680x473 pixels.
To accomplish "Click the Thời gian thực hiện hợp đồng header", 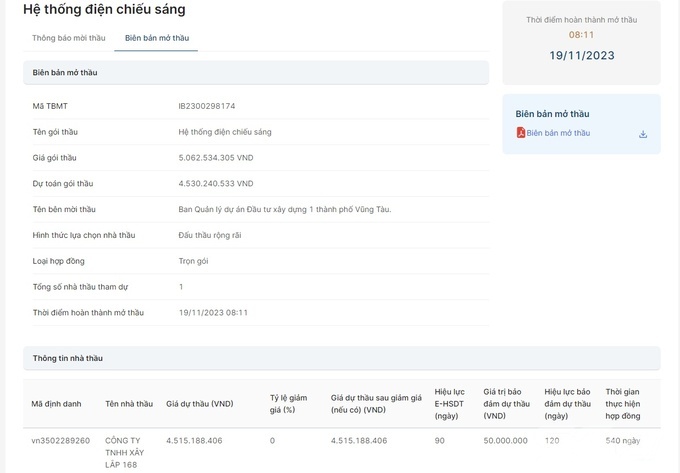I will coord(623,404).
